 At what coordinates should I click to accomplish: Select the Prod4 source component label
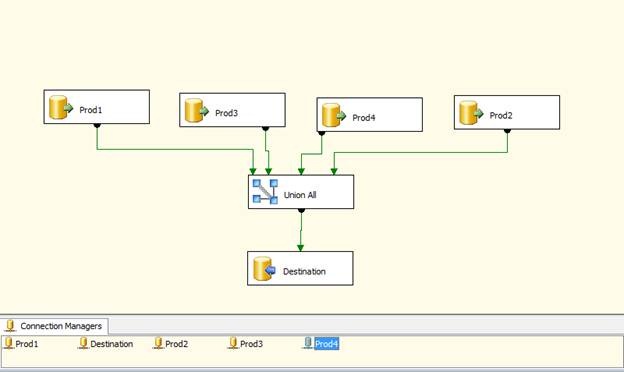tap(364, 118)
